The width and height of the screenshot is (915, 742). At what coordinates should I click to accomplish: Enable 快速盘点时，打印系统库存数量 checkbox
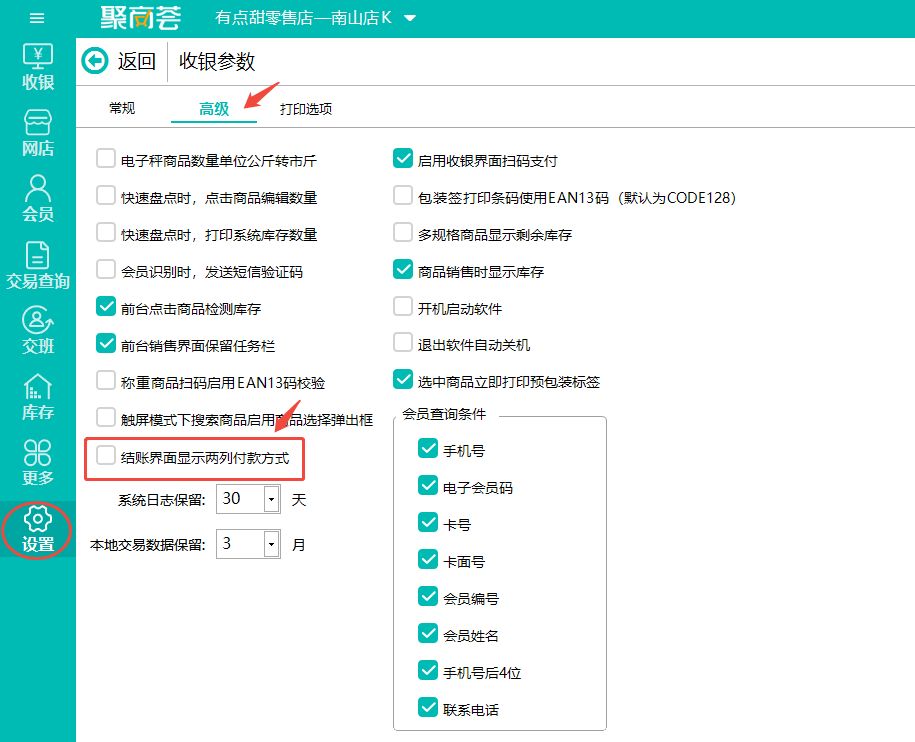pos(106,233)
